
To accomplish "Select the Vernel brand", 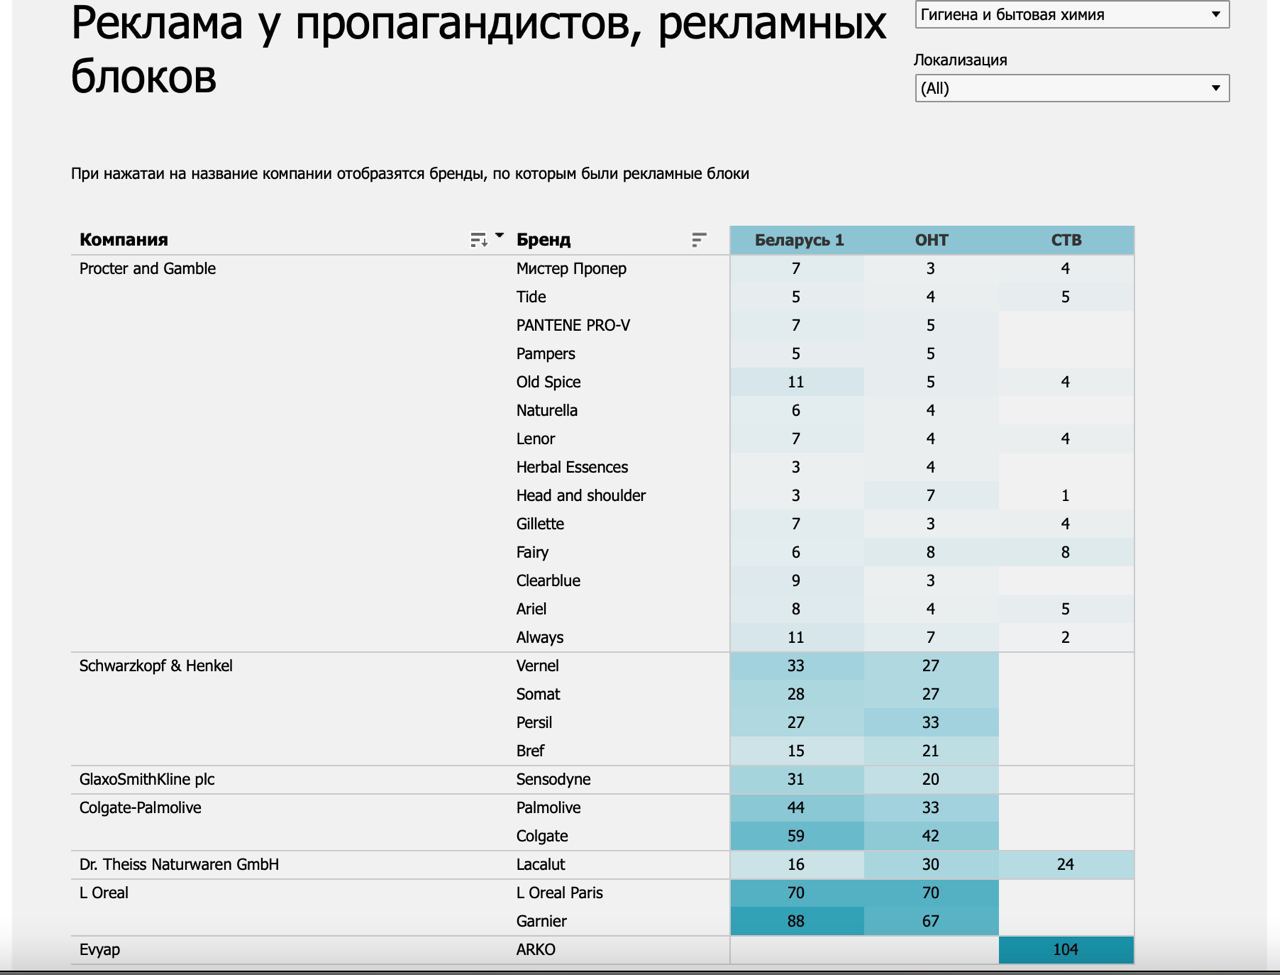I will pyautogui.click(x=537, y=666).
